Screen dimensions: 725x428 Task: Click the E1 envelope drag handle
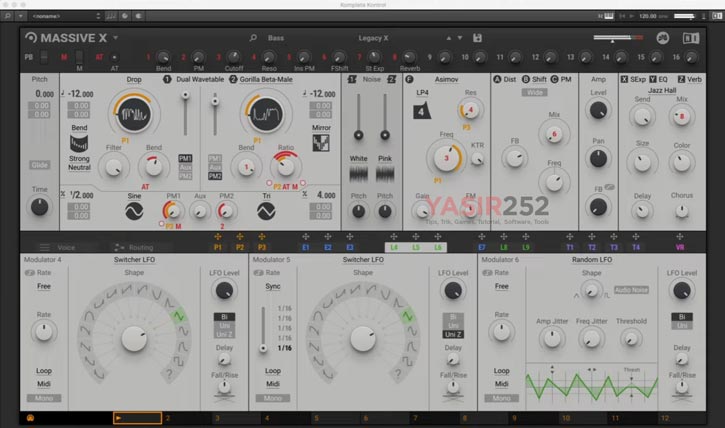coord(306,237)
